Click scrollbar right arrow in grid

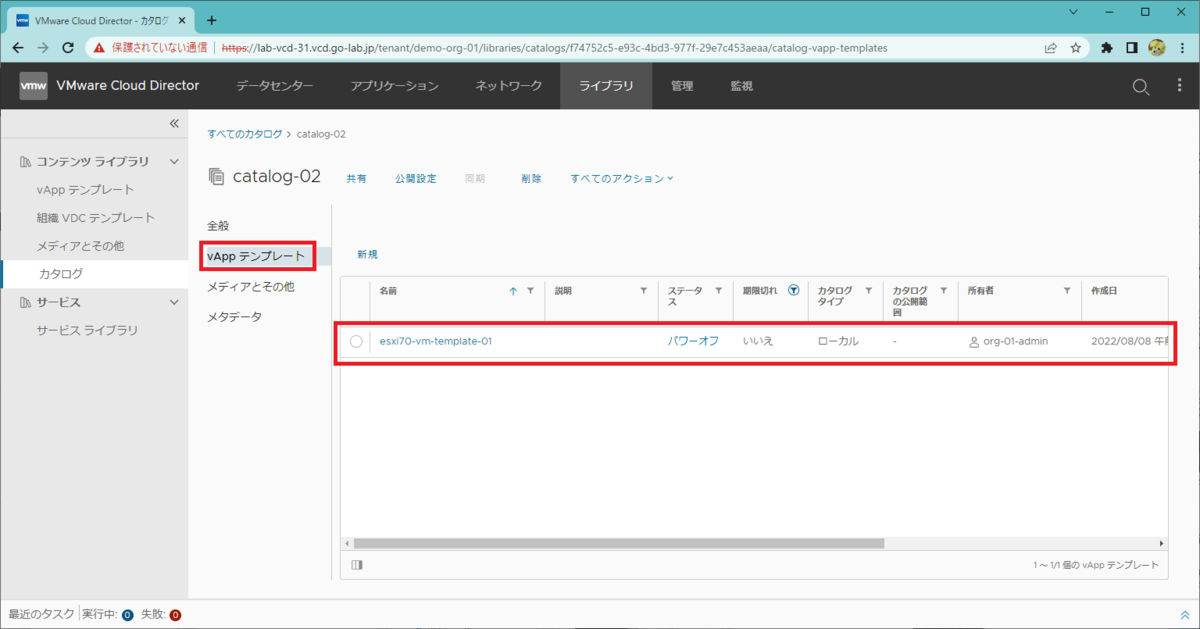click(x=1161, y=543)
